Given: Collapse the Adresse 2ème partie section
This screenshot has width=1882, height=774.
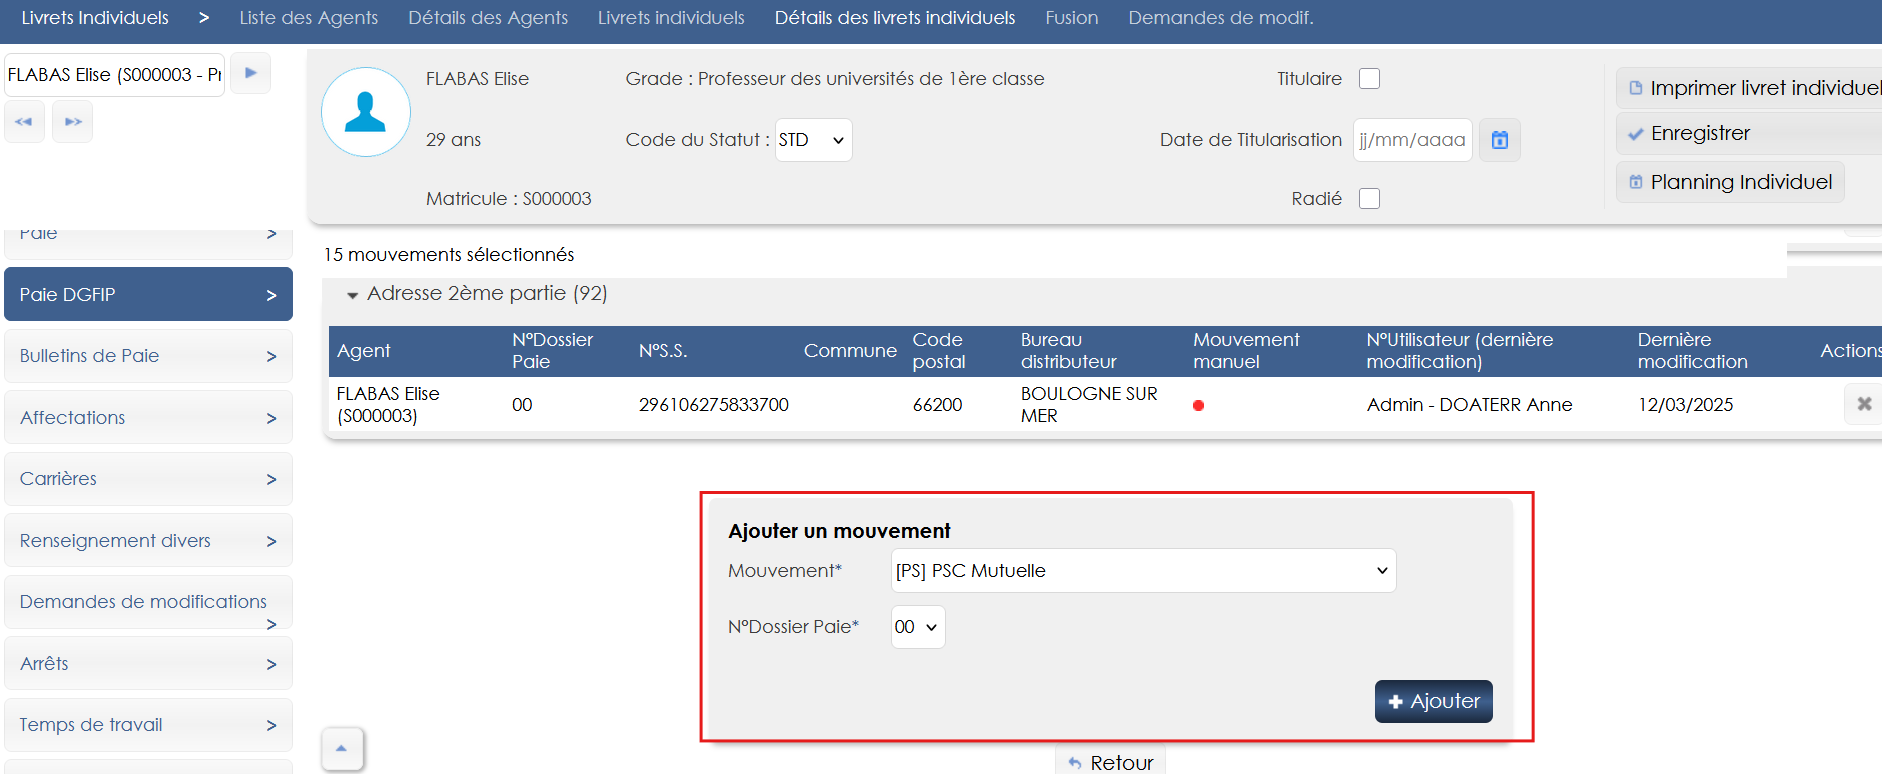Looking at the screenshot, I should 352,295.
